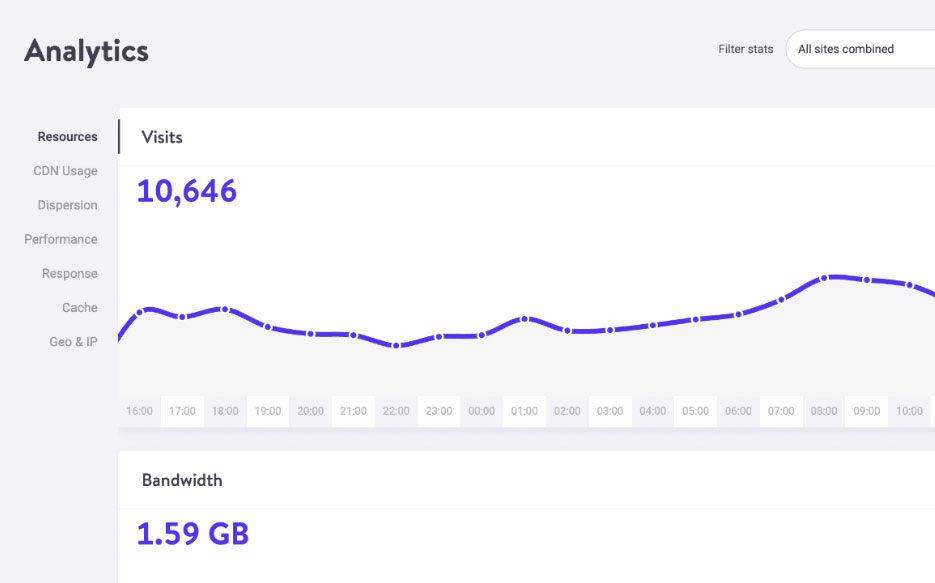Click the 18:00 time axis label
Viewport: 935px width, 583px height.
point(225,411)
